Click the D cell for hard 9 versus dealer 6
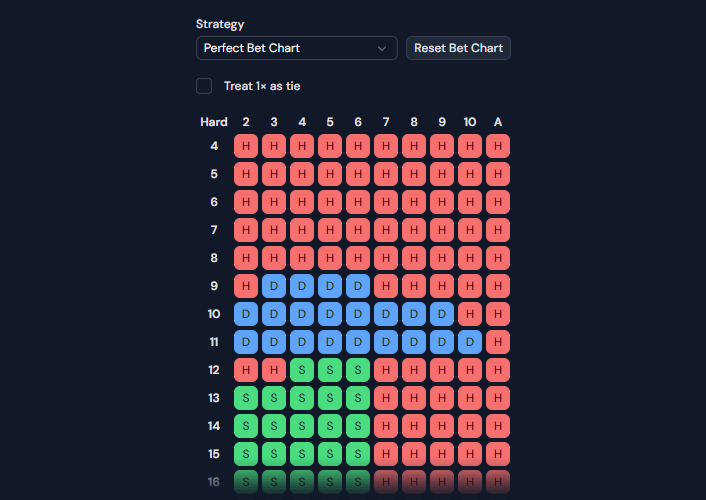Viewport: 706px width, 500px height. click(x=358, y=286)
